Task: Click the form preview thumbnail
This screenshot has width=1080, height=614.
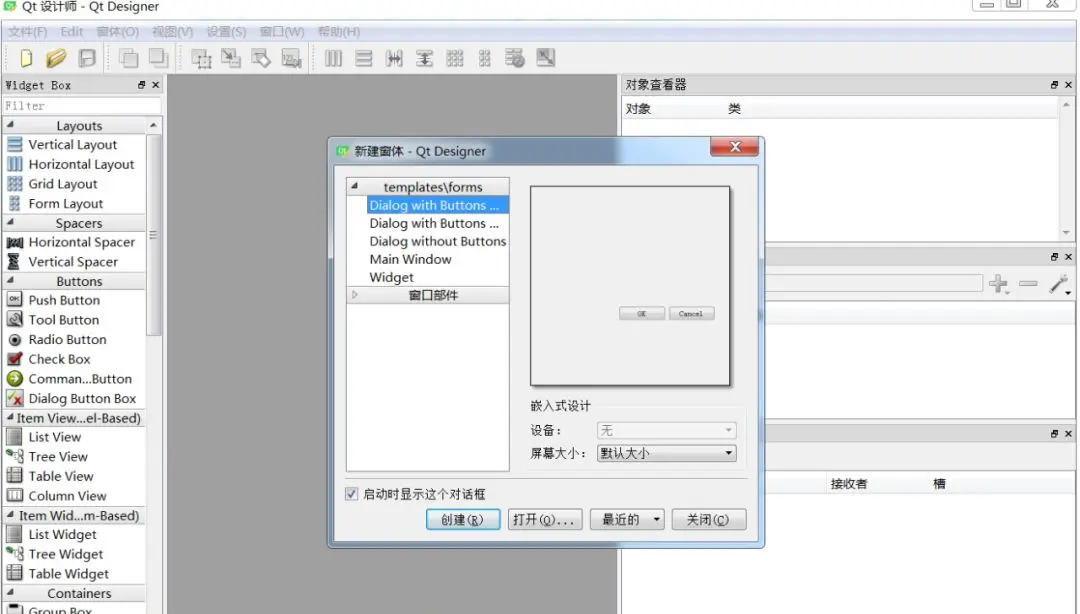Action: (x=630, y=286)
